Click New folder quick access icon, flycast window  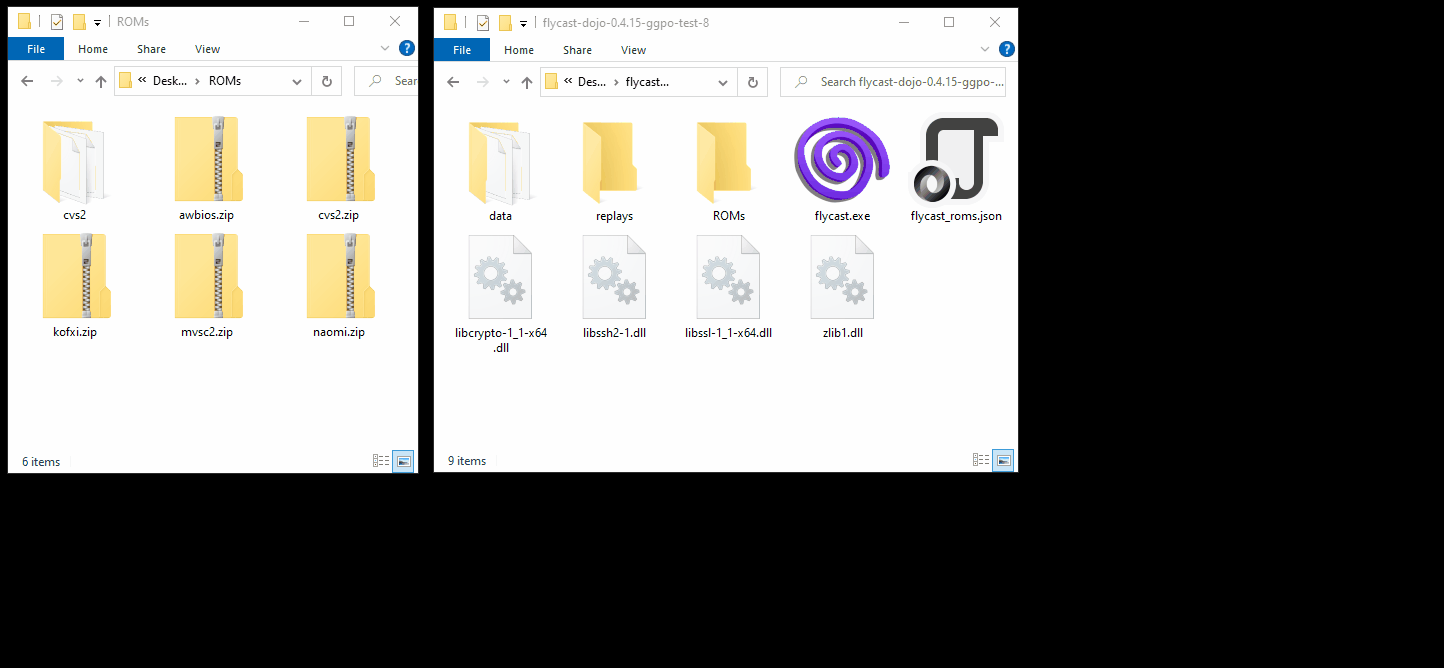(x=505, y=22)
